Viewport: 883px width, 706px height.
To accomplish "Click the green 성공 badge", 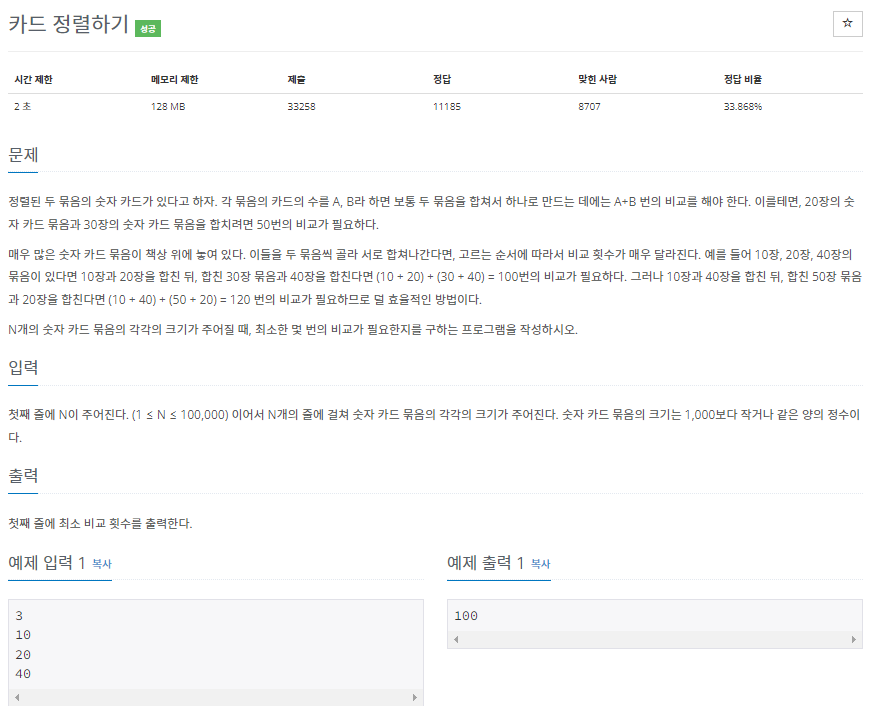I will (x=148, y=28).
